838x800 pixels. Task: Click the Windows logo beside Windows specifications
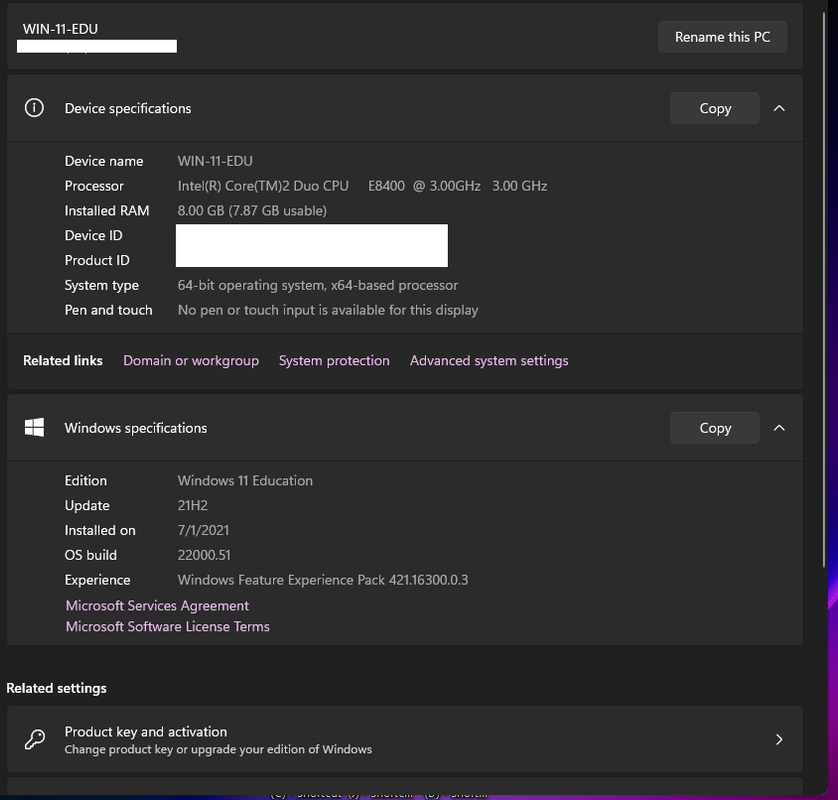pos(34,428)
